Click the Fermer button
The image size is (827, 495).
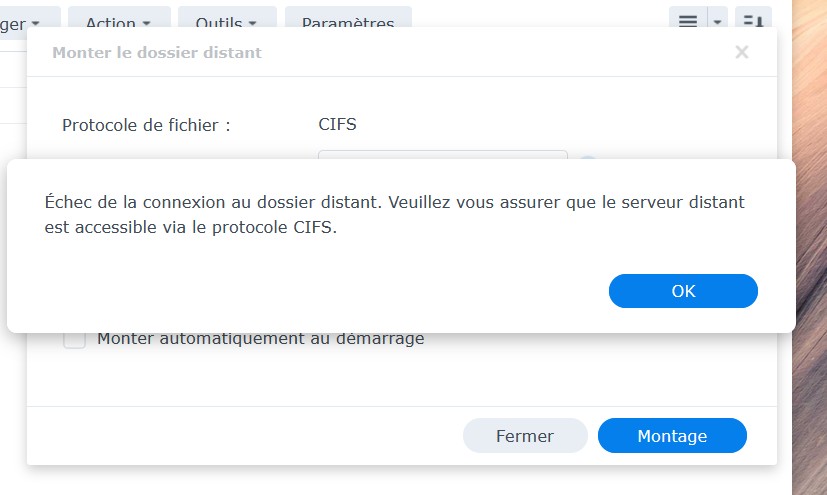[524, 436]
